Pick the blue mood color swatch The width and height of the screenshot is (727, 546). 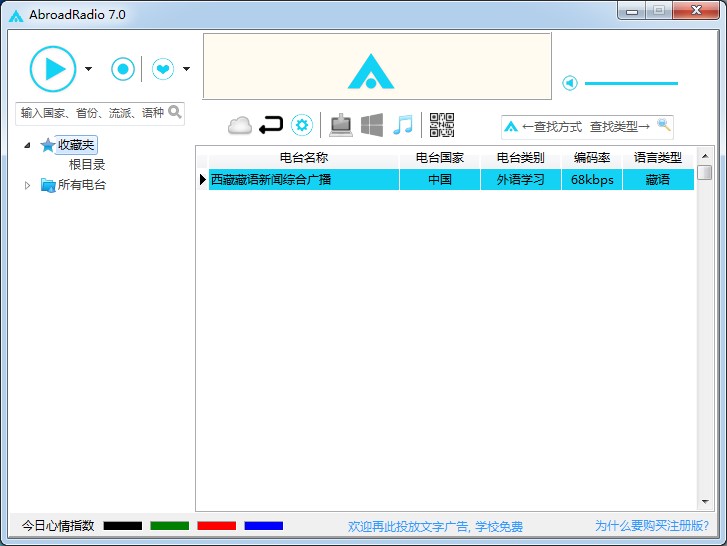click(x=263, y=526)
